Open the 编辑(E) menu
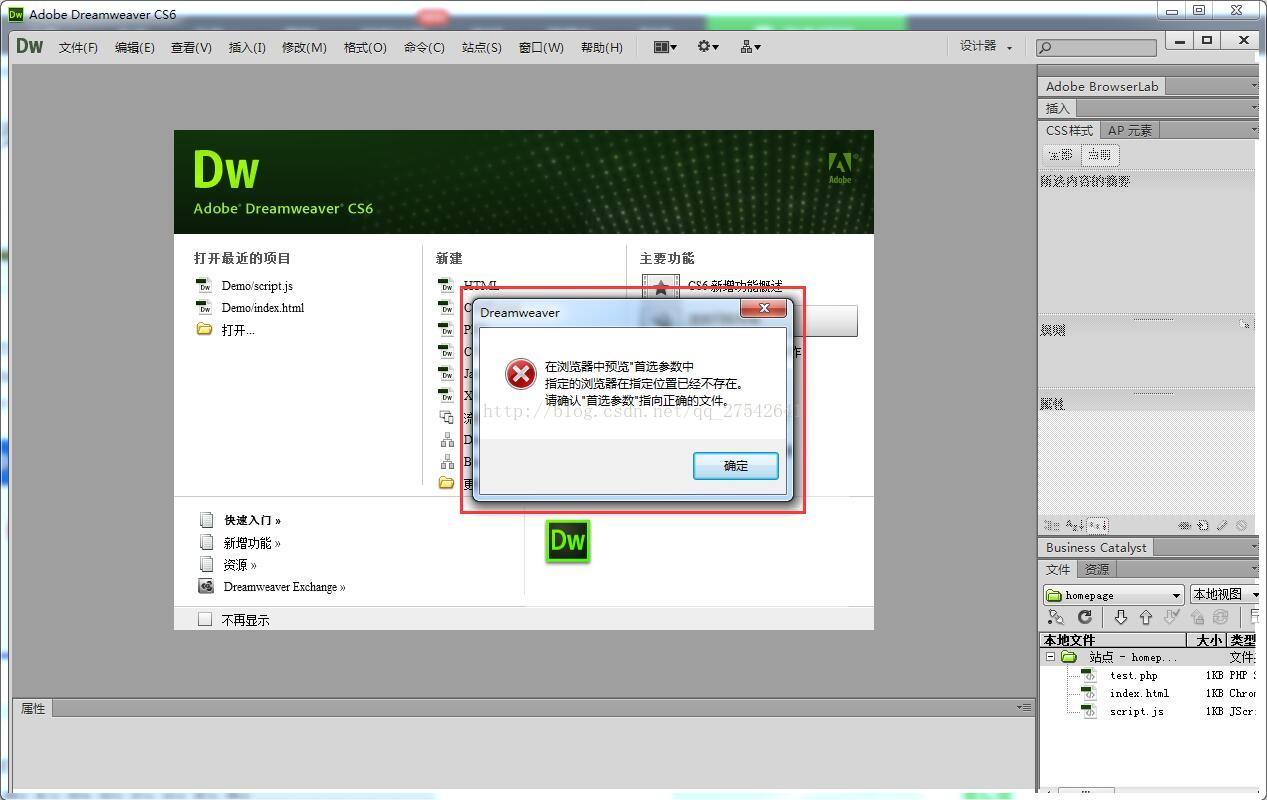 pyautogui.click(x=134, y=47)
